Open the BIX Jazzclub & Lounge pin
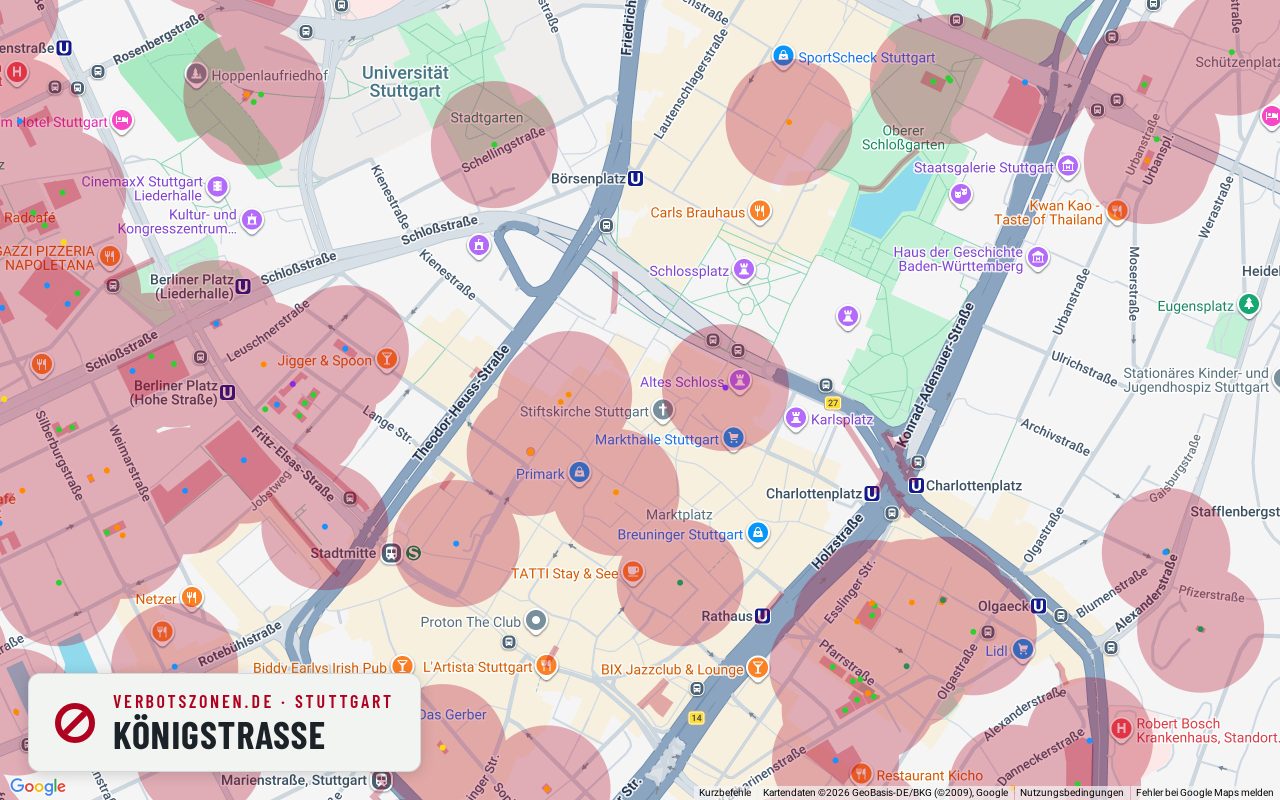 [758, 668]
